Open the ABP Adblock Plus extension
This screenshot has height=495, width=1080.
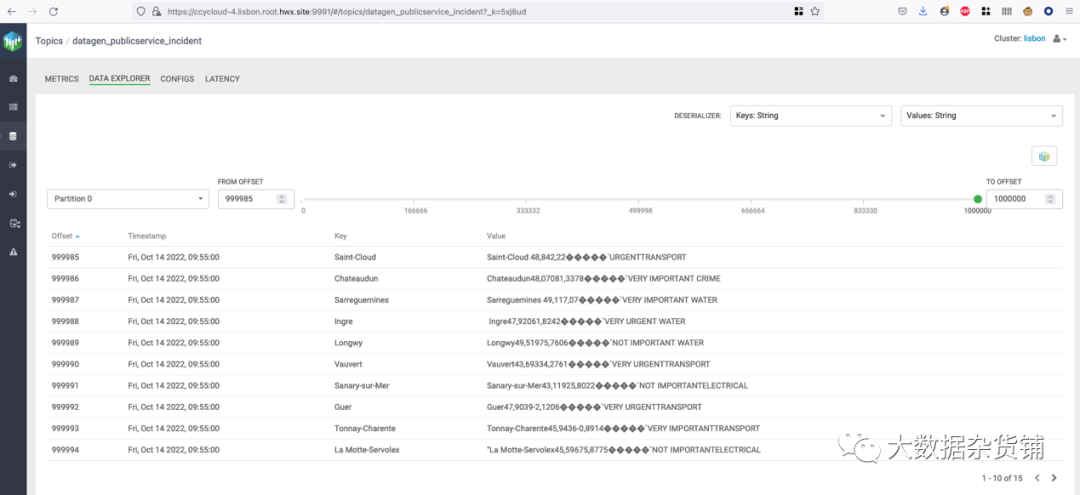point(965,11)
